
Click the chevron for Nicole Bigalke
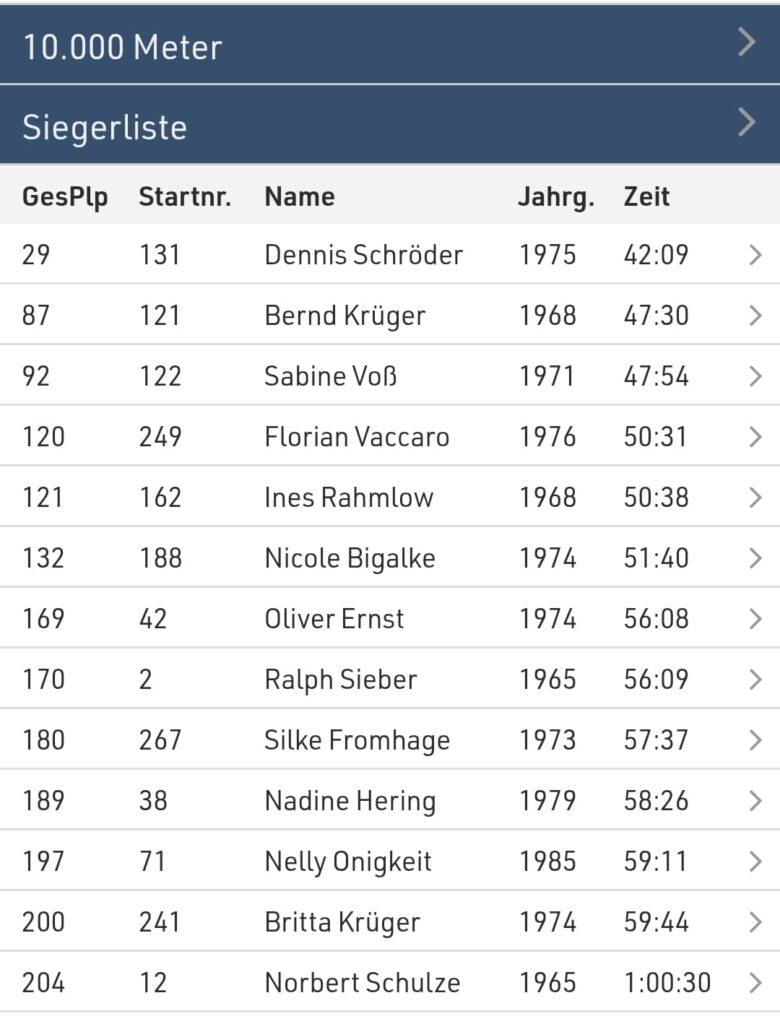coord(755,558)
